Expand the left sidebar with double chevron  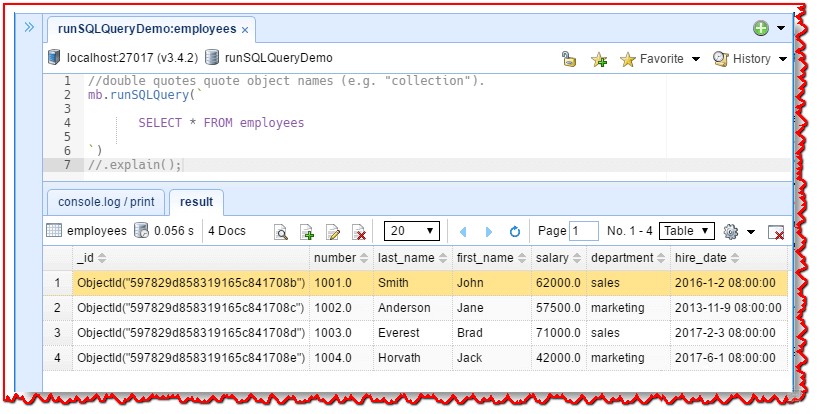pyautogui.click(x=29, y=27)
